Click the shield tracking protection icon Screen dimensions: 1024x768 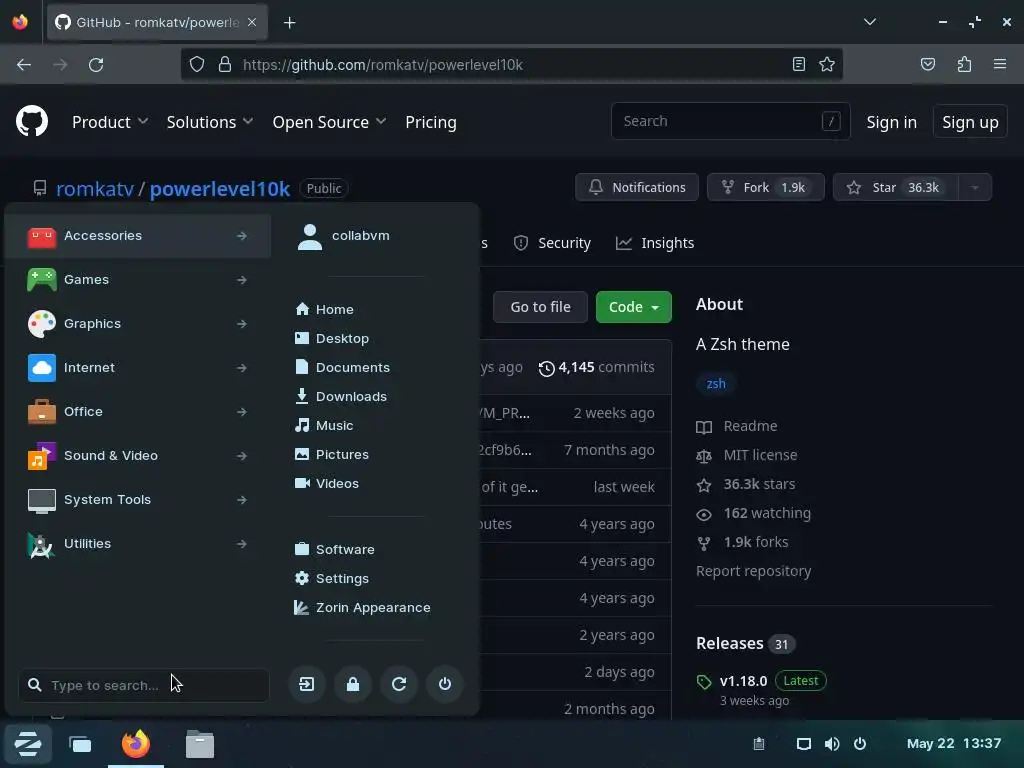(x=197, y=64)
